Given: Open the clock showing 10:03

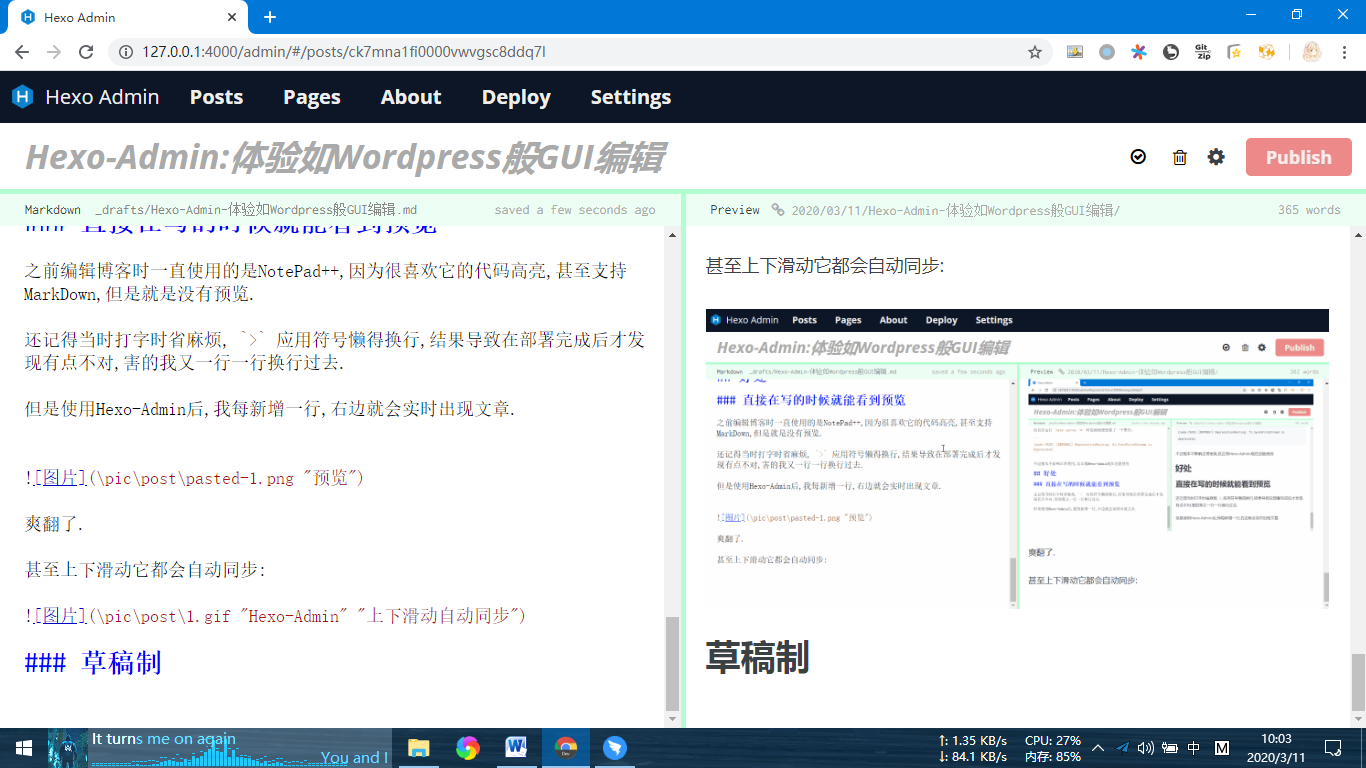Looking at the screenshot, I should point(1276,748).
